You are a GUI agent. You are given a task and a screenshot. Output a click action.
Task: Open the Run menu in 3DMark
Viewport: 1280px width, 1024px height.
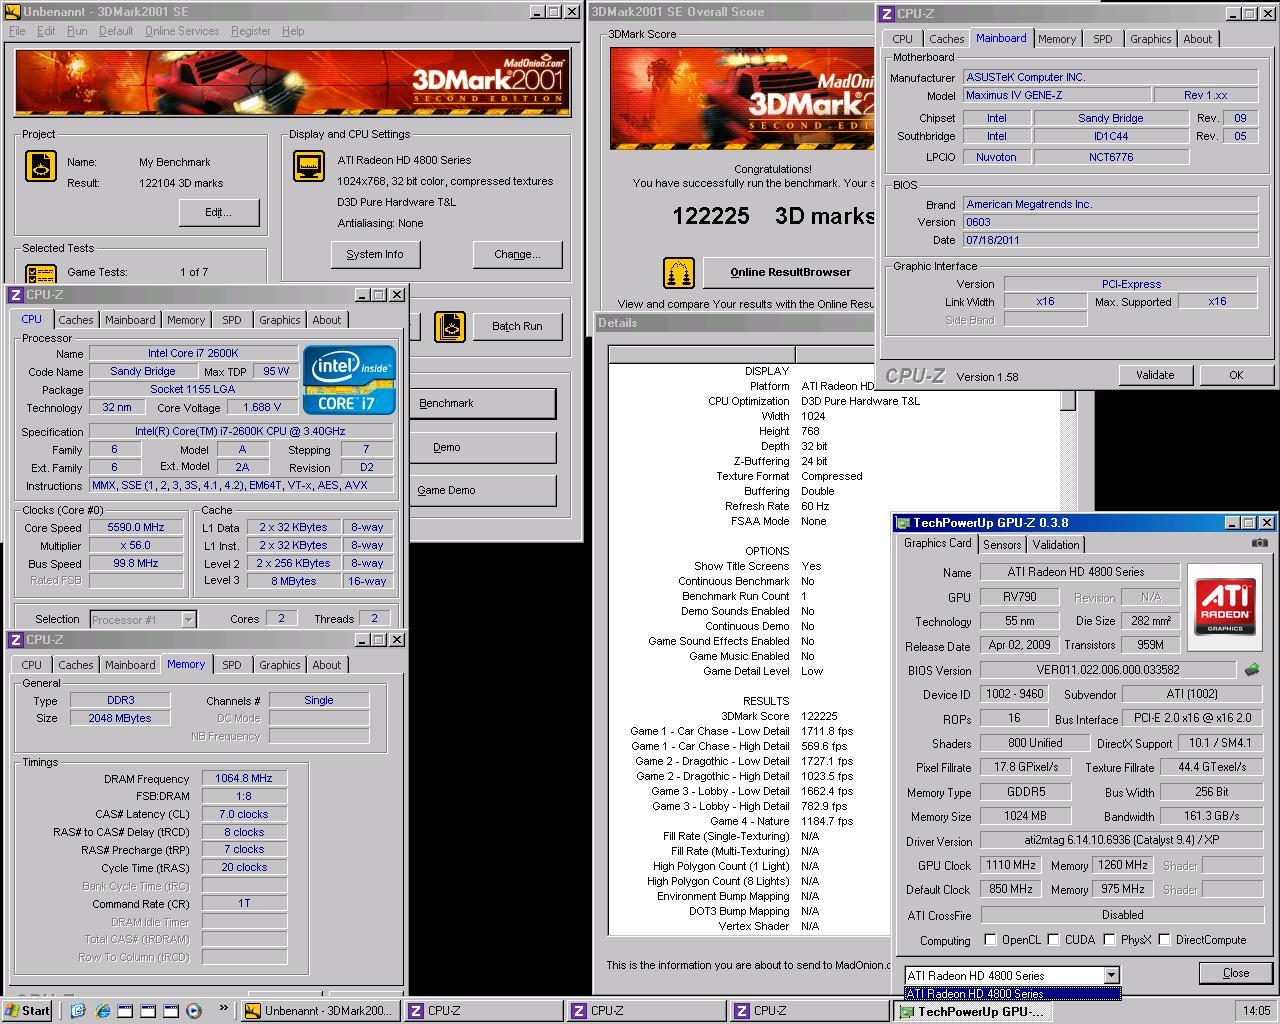[77, 31]
